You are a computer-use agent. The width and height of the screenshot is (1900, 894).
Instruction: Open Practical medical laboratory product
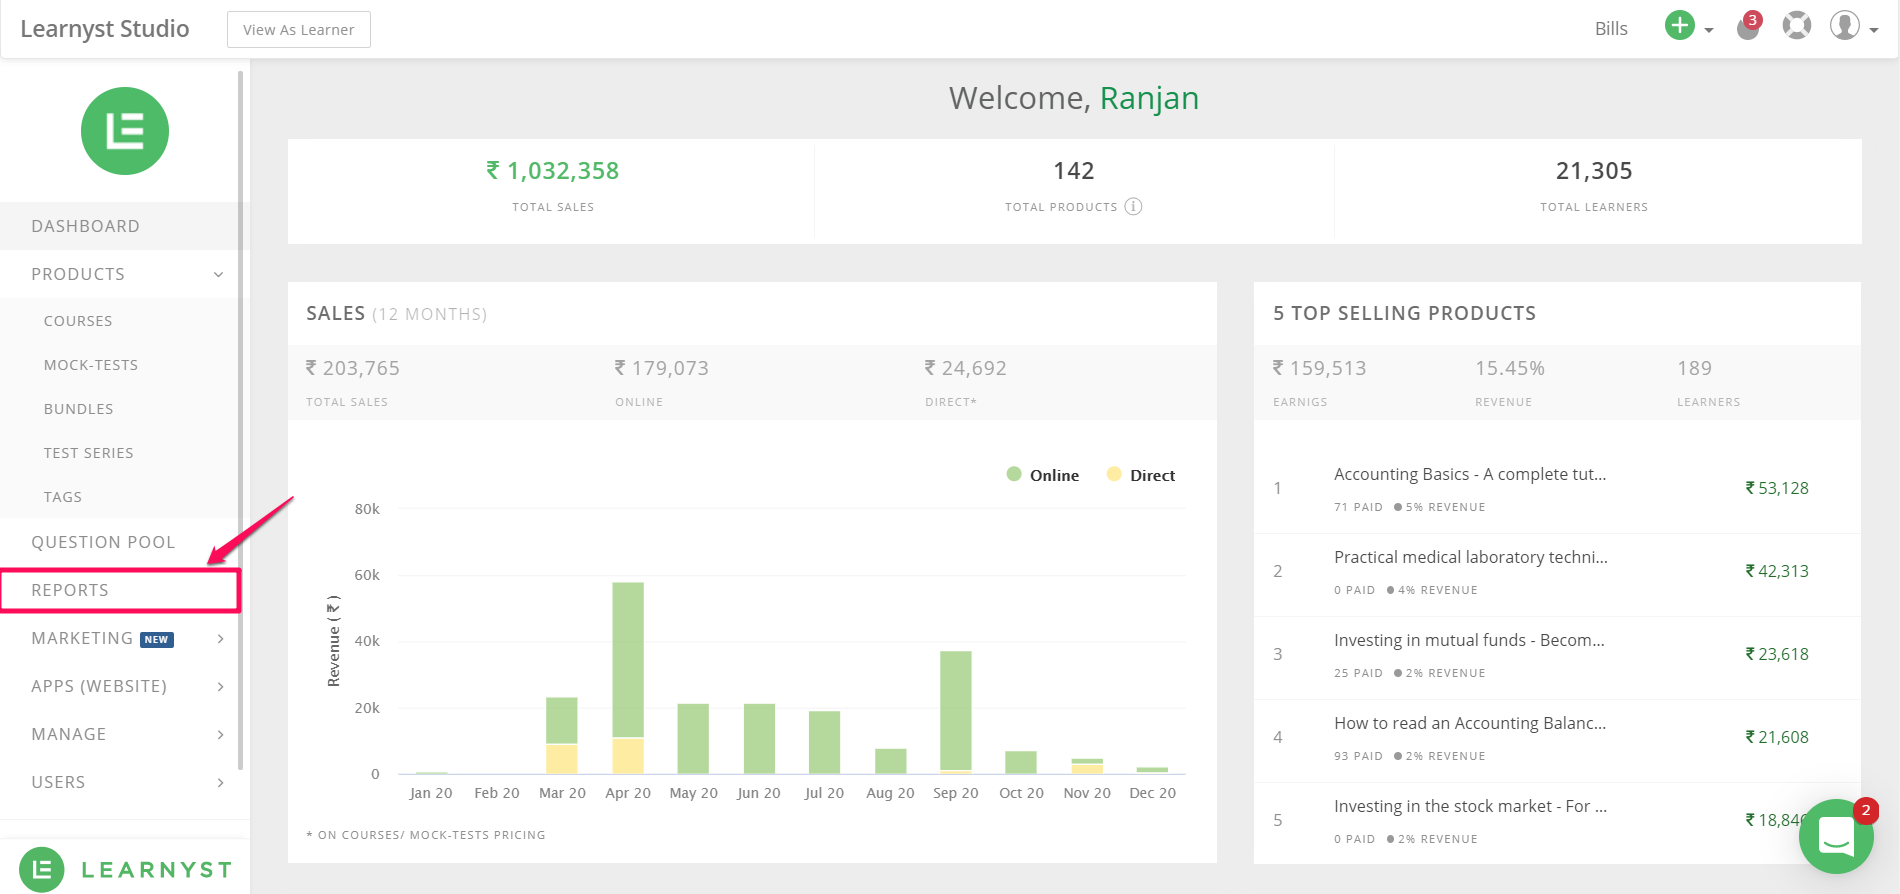tap(1471, 557)
